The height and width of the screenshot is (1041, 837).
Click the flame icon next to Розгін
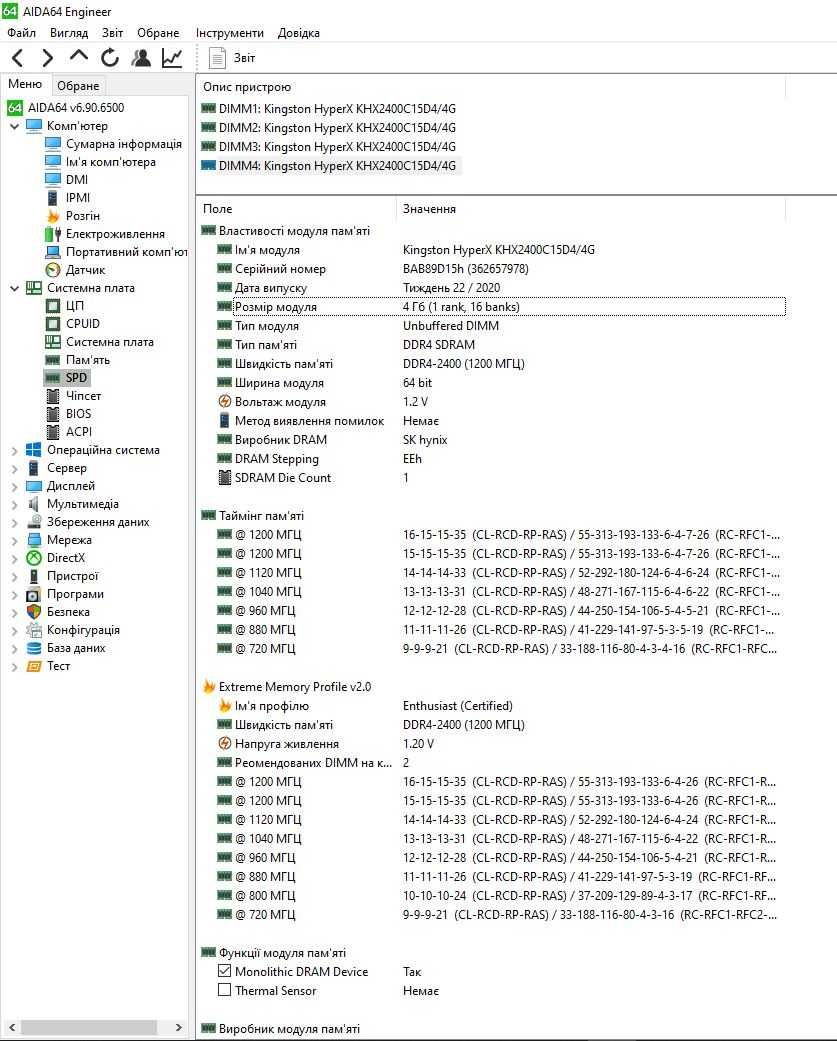pyautogui.click(x=52, y=216)
